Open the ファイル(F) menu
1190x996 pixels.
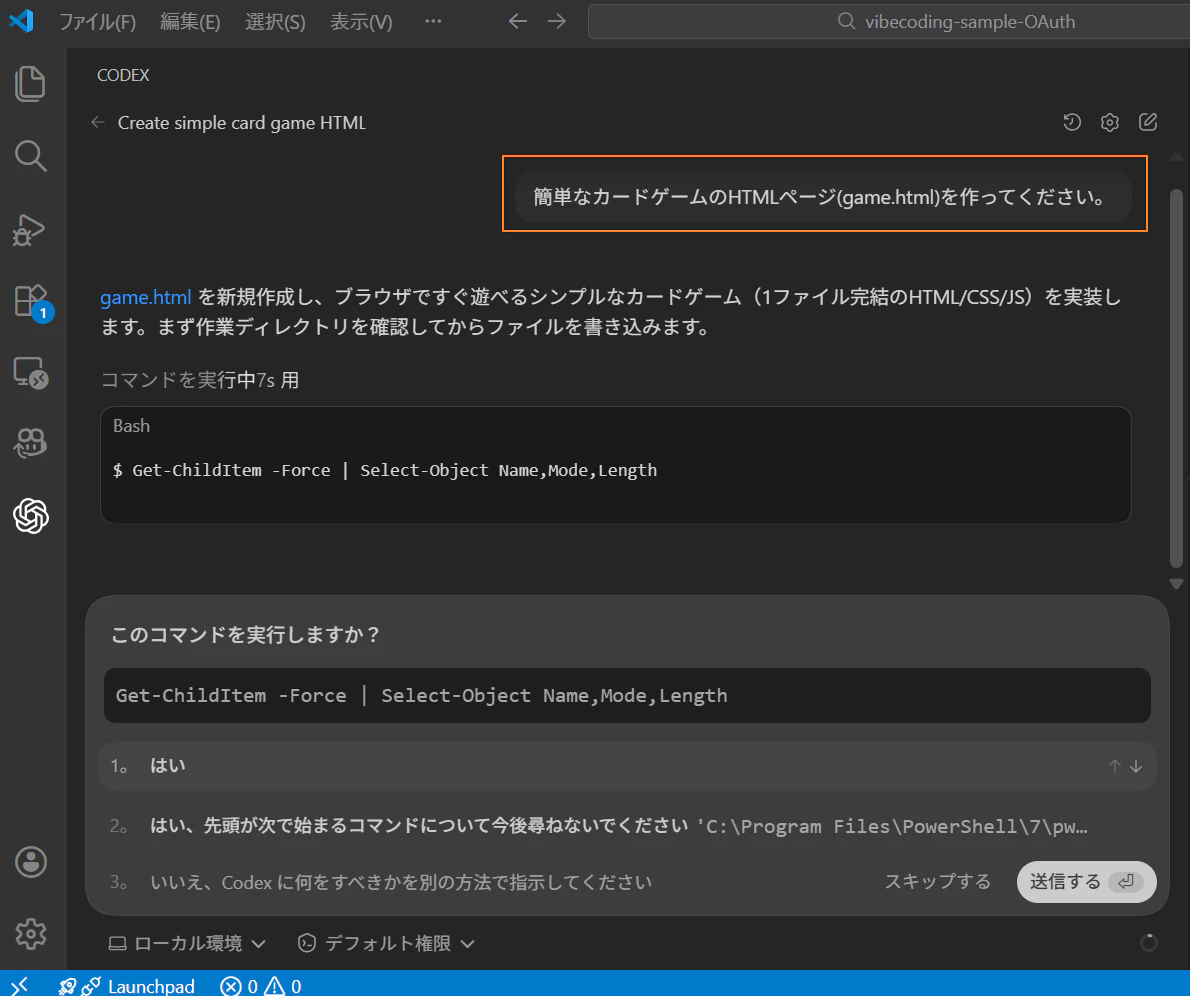click(x=97, y=21)
